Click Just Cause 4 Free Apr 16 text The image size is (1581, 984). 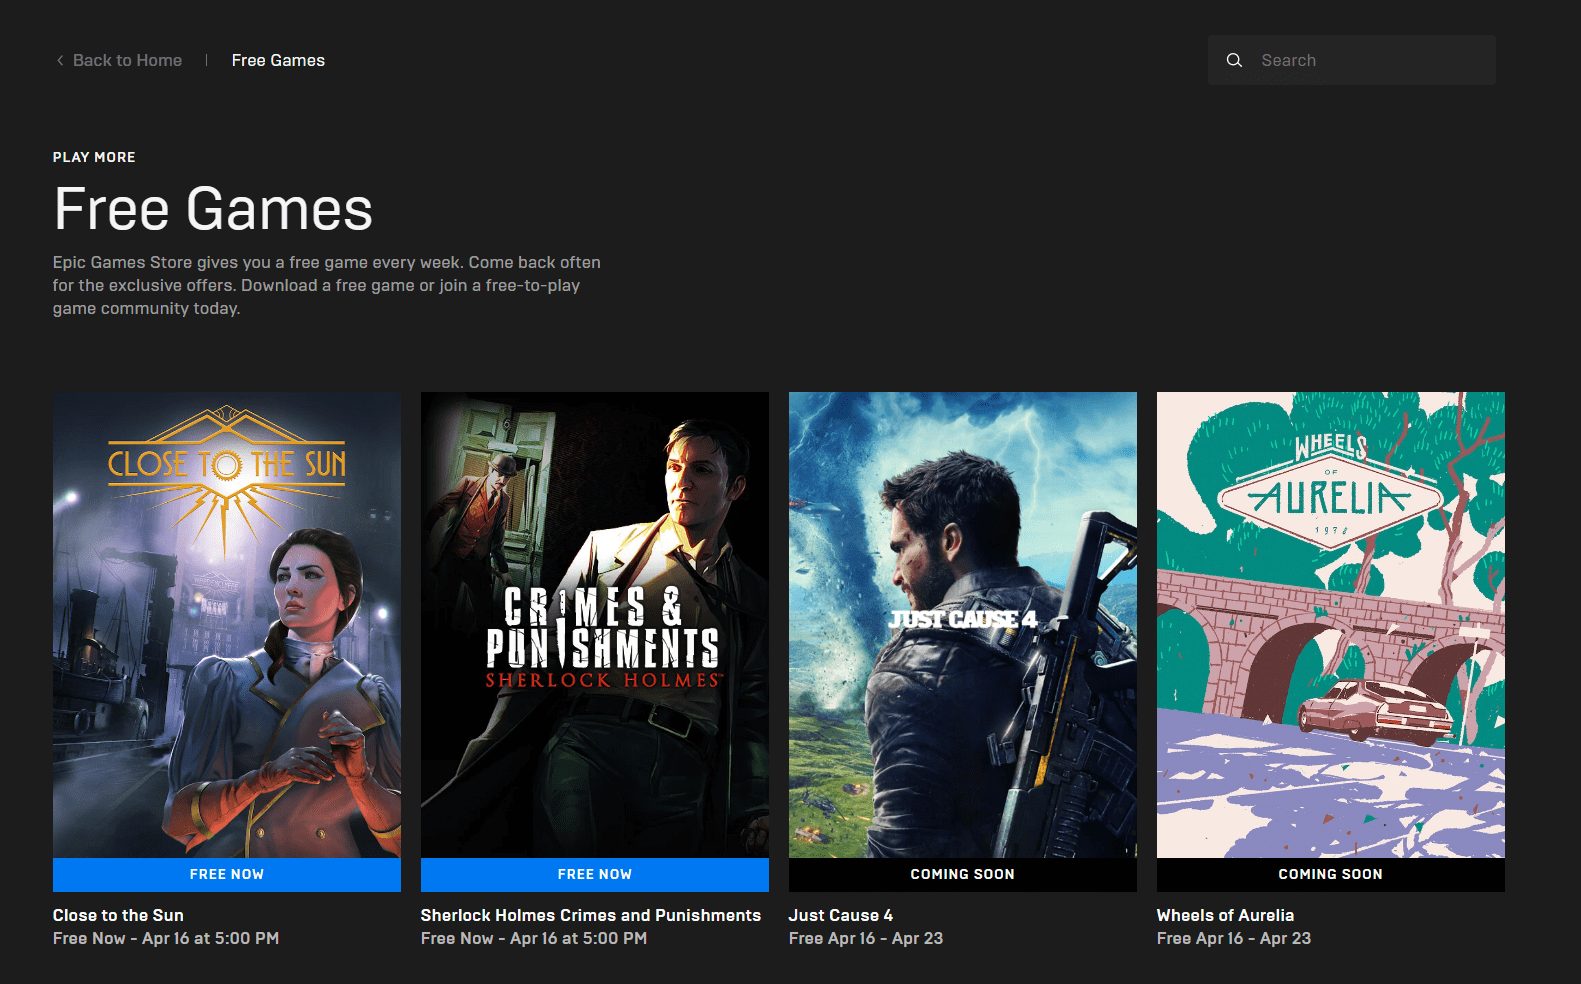(x=866, y=938)
